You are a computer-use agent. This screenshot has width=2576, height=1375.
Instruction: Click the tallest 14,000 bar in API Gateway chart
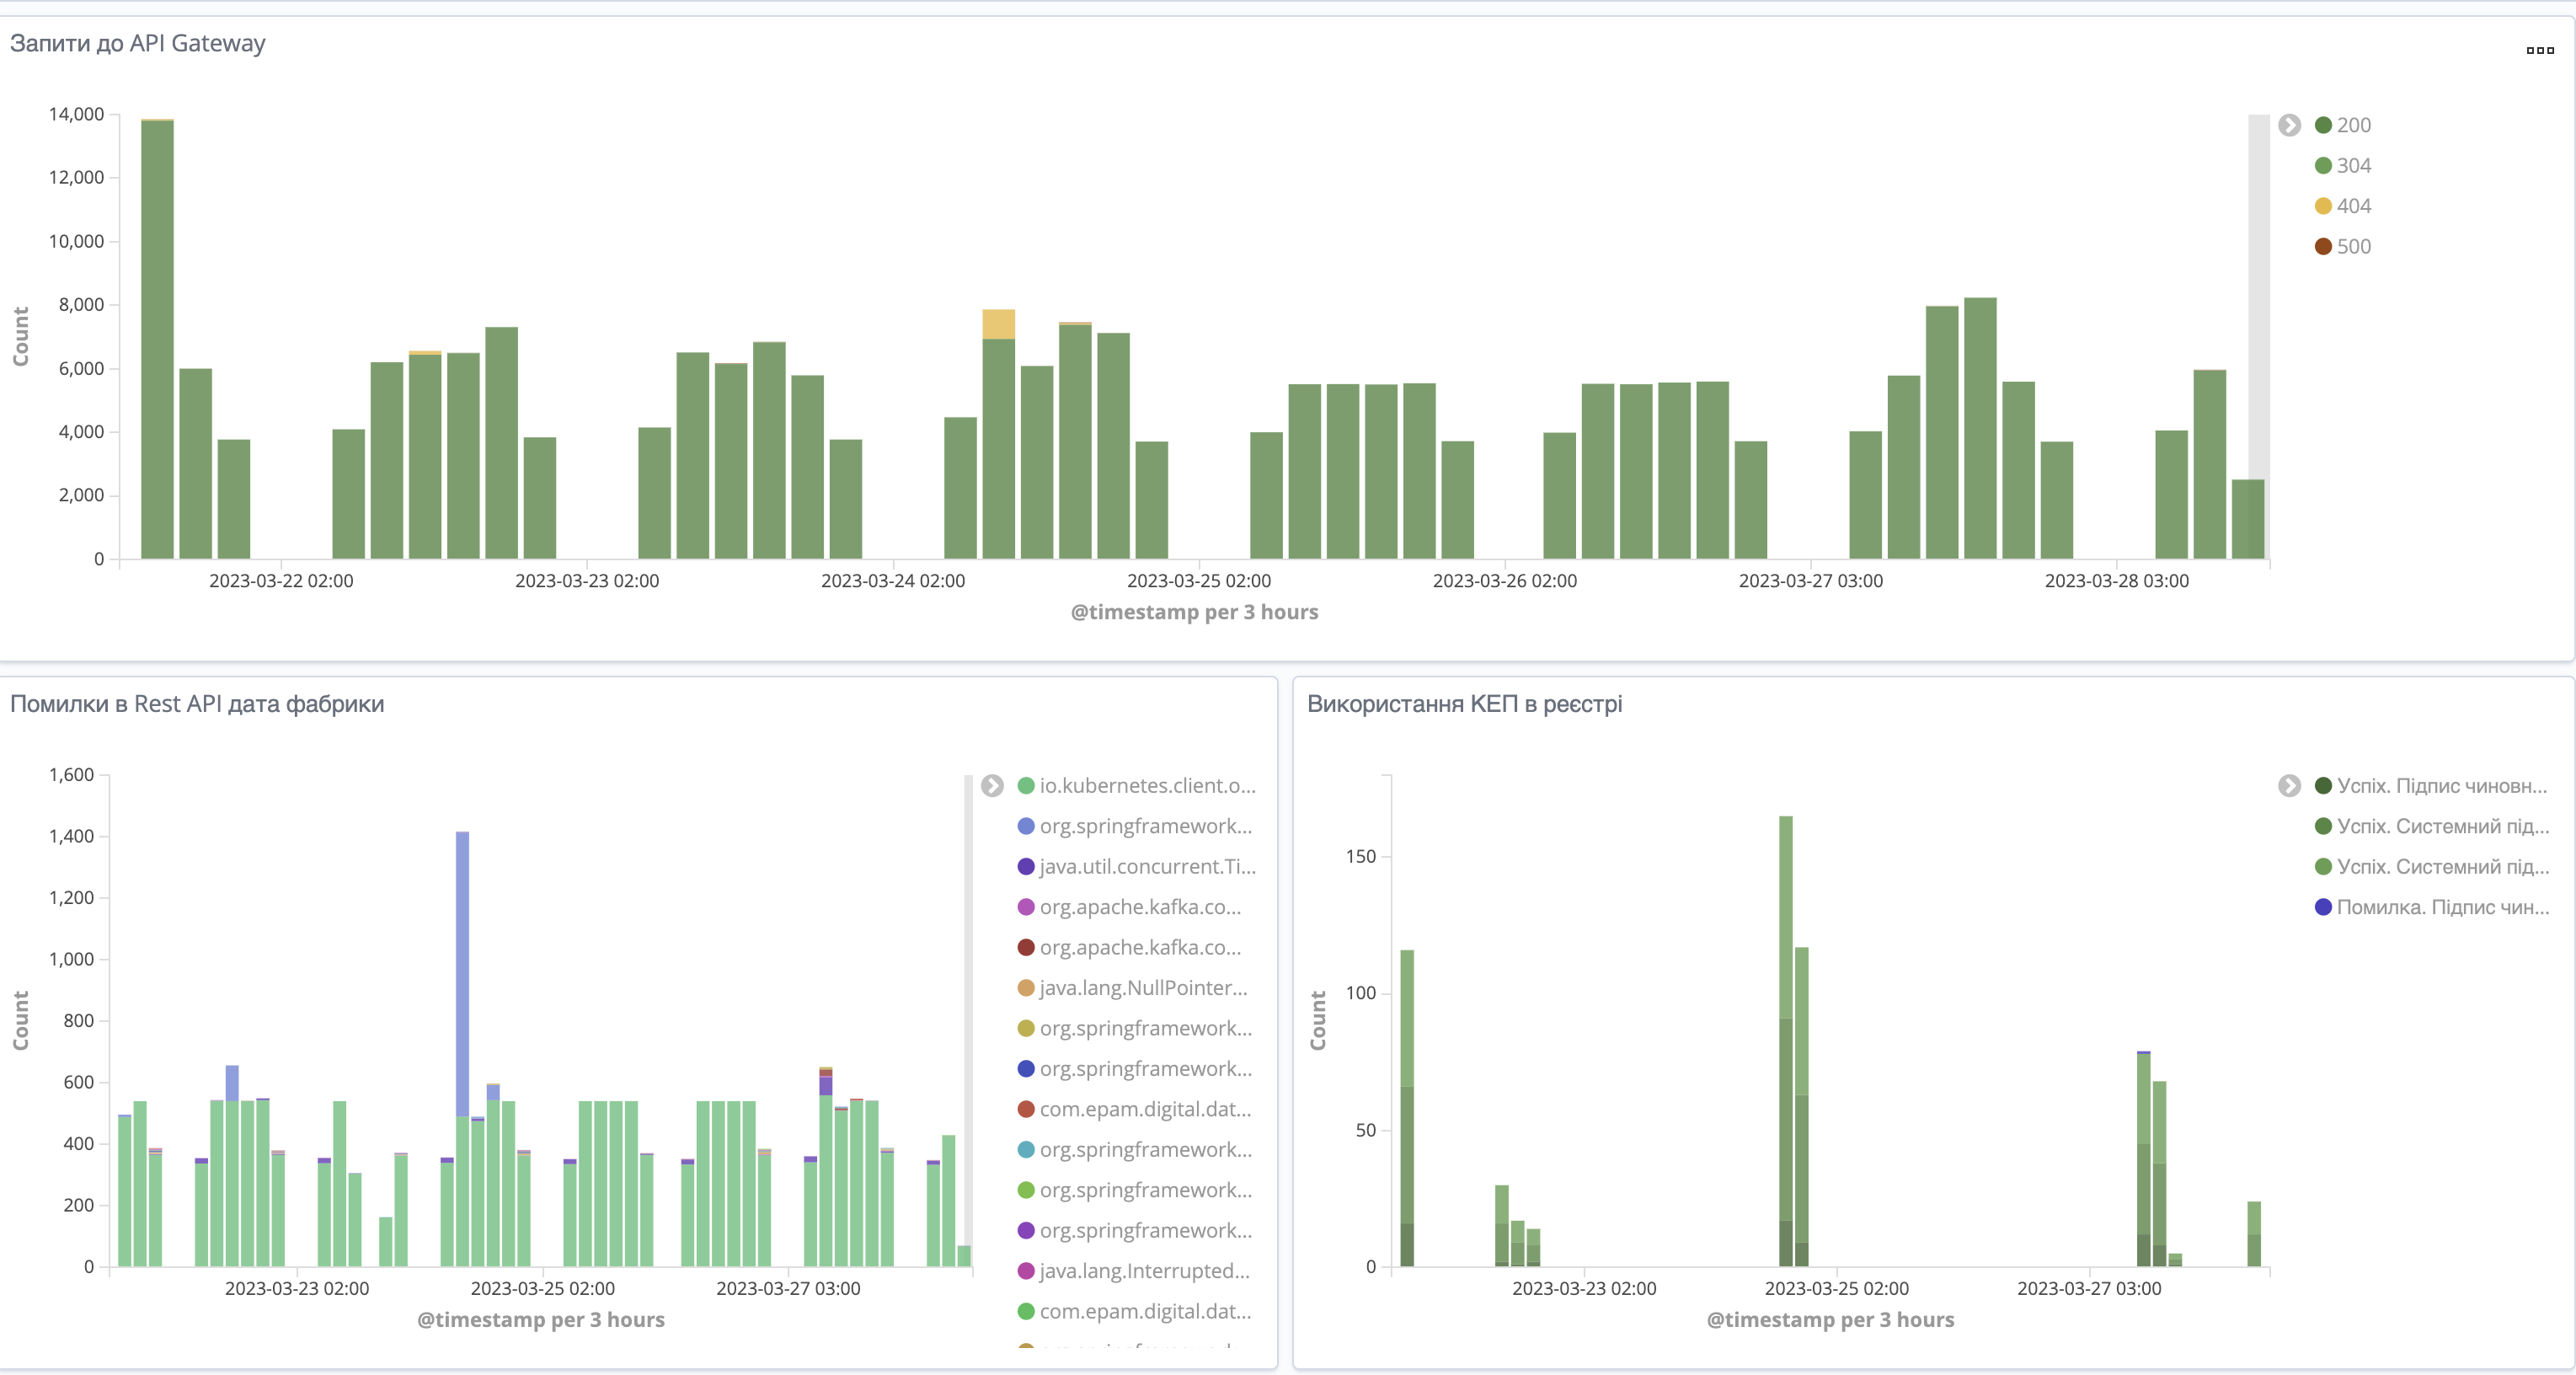[x=157, y=340]
